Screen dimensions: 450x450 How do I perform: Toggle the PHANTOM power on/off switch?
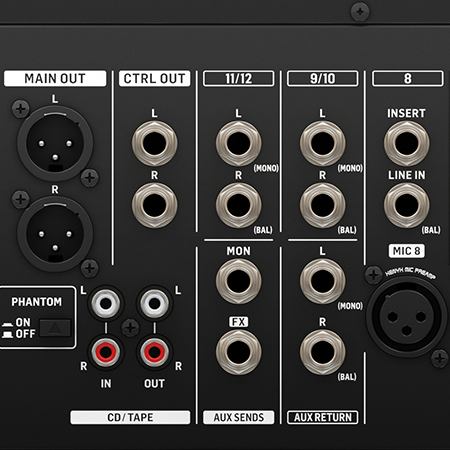(55, 328)
